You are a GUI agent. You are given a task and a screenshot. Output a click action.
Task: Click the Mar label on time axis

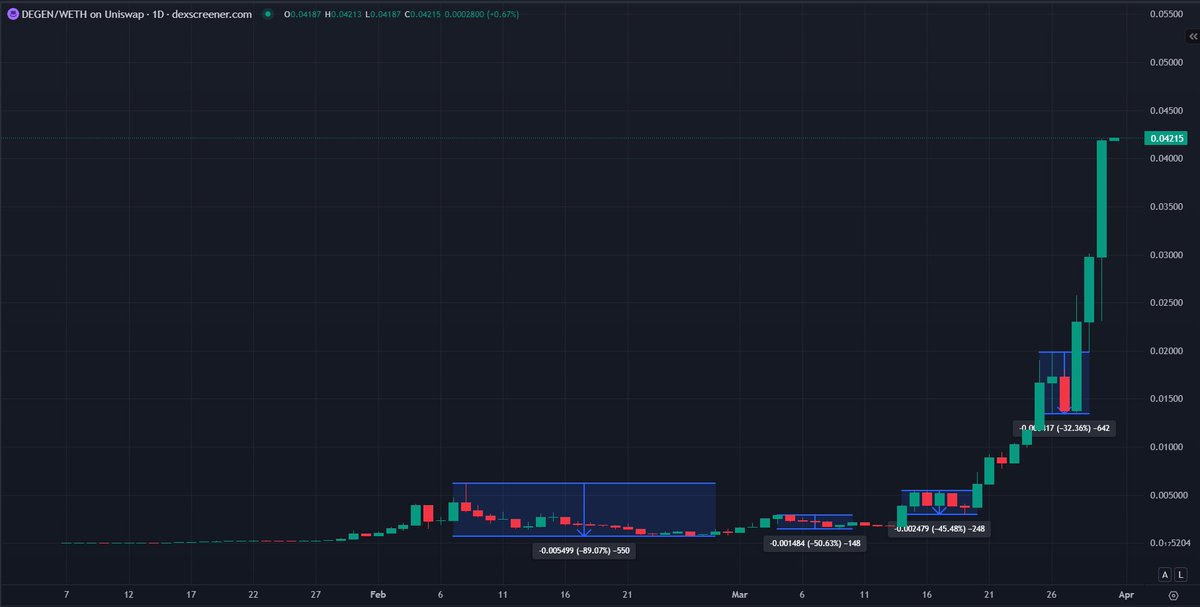[x=739, y=594]
